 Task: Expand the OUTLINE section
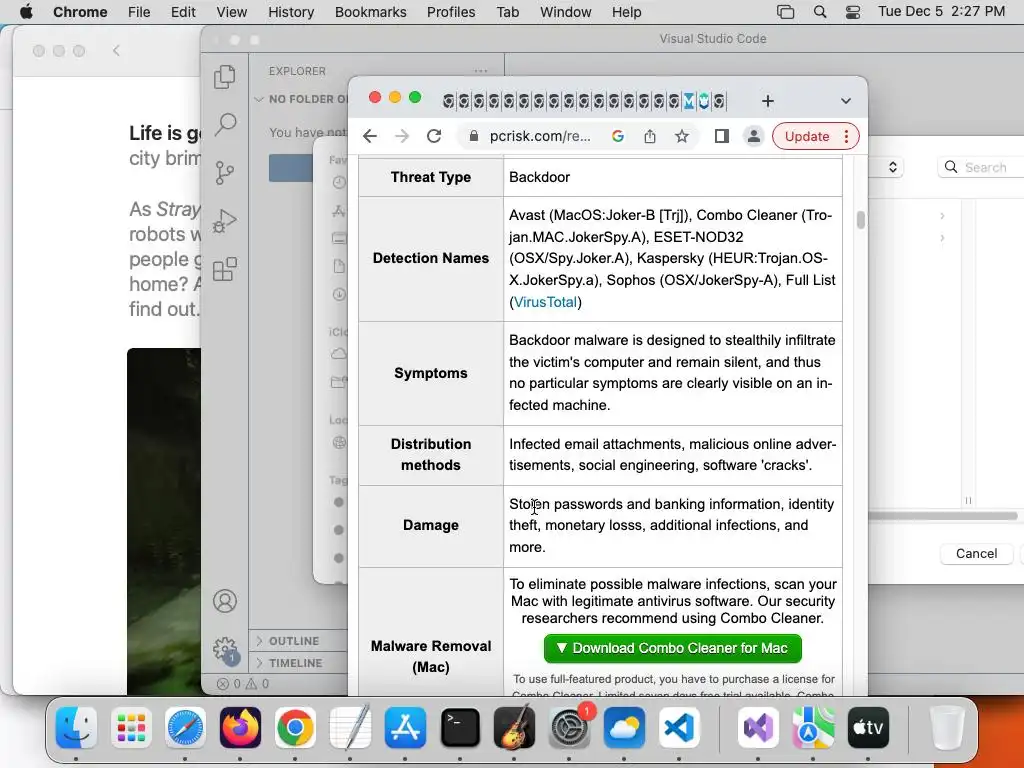294,641
